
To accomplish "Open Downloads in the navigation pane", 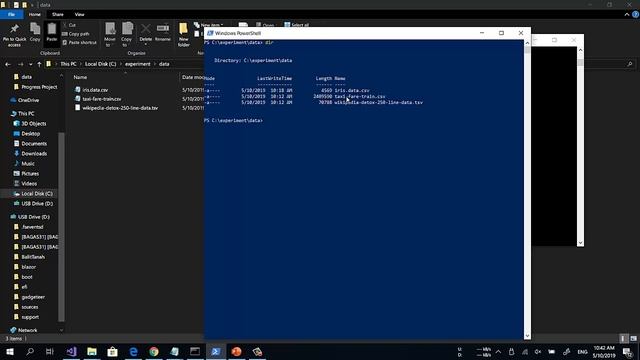I will [34, 153].
